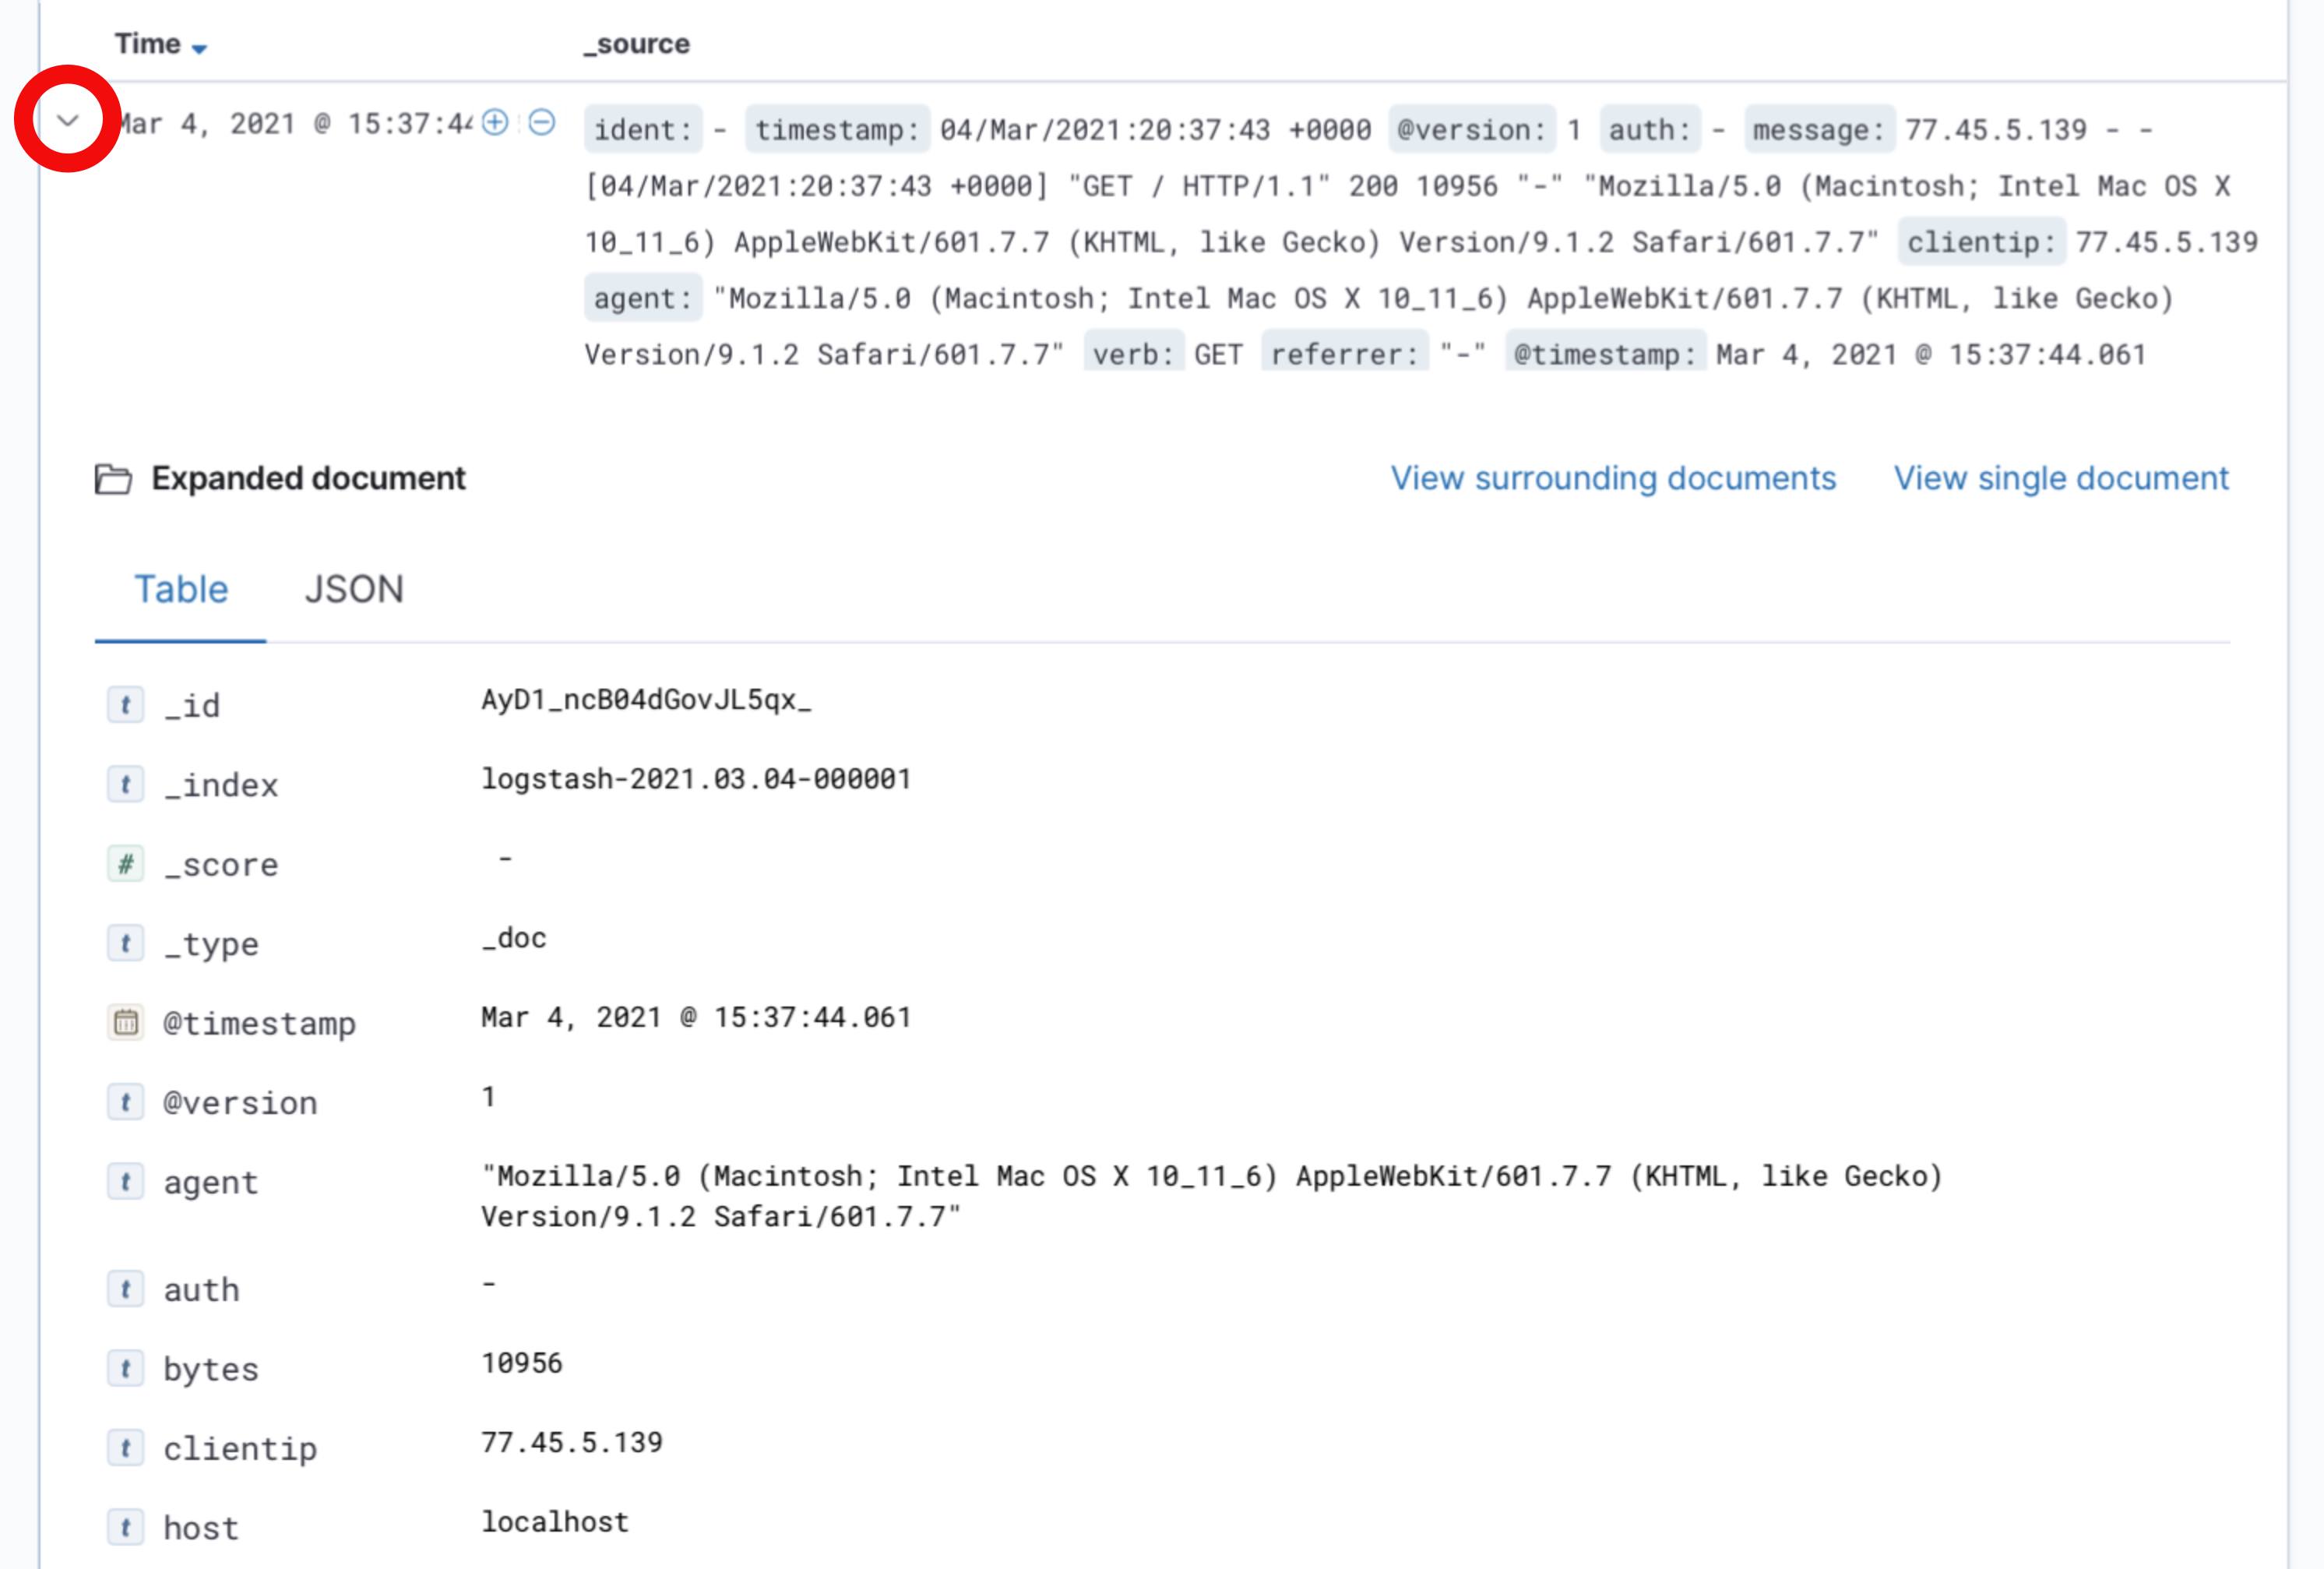Click the host field value localhost
Viewport: 2324px width, 1569px height.
pyautogui.click(x=555, y=1520)
